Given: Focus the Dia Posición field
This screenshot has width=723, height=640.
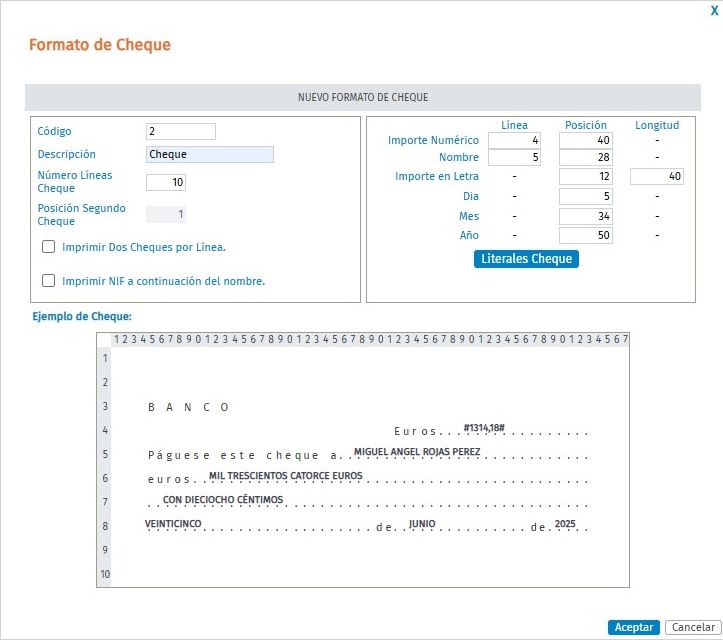Looking at the screenshot, I should coord(586,196).
